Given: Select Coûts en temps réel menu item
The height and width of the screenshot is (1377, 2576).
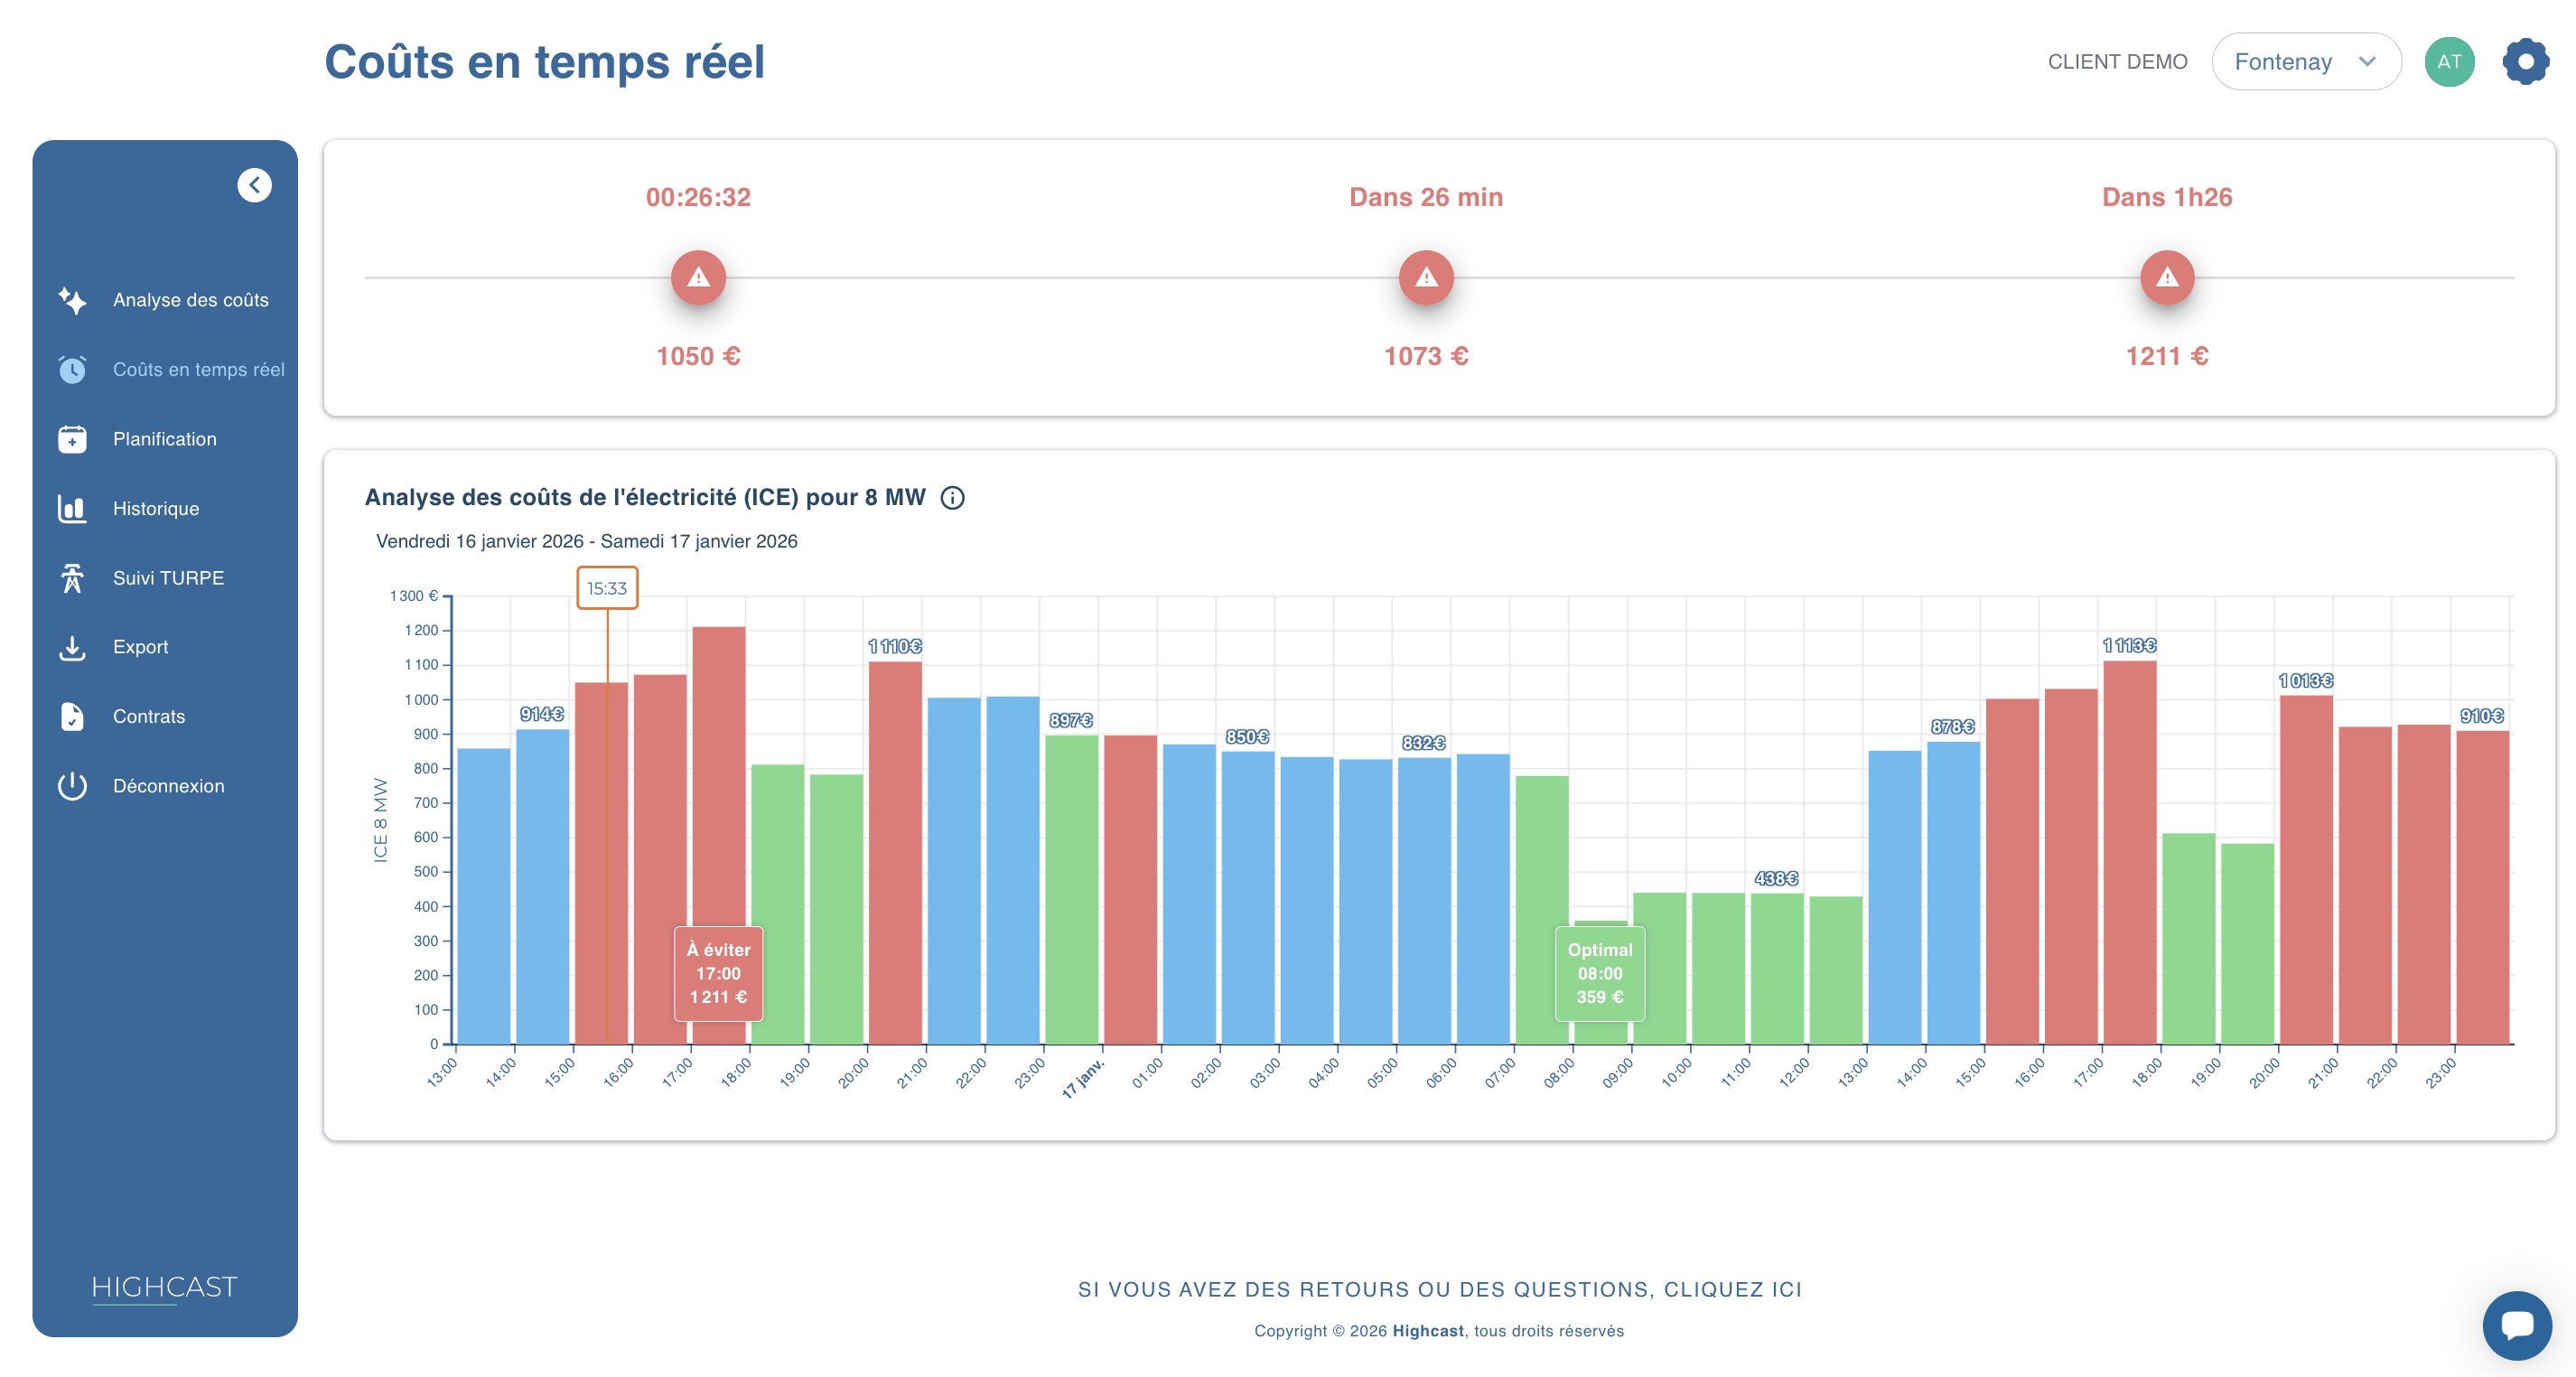Looking at the screenshot, I should coord(198,370).
